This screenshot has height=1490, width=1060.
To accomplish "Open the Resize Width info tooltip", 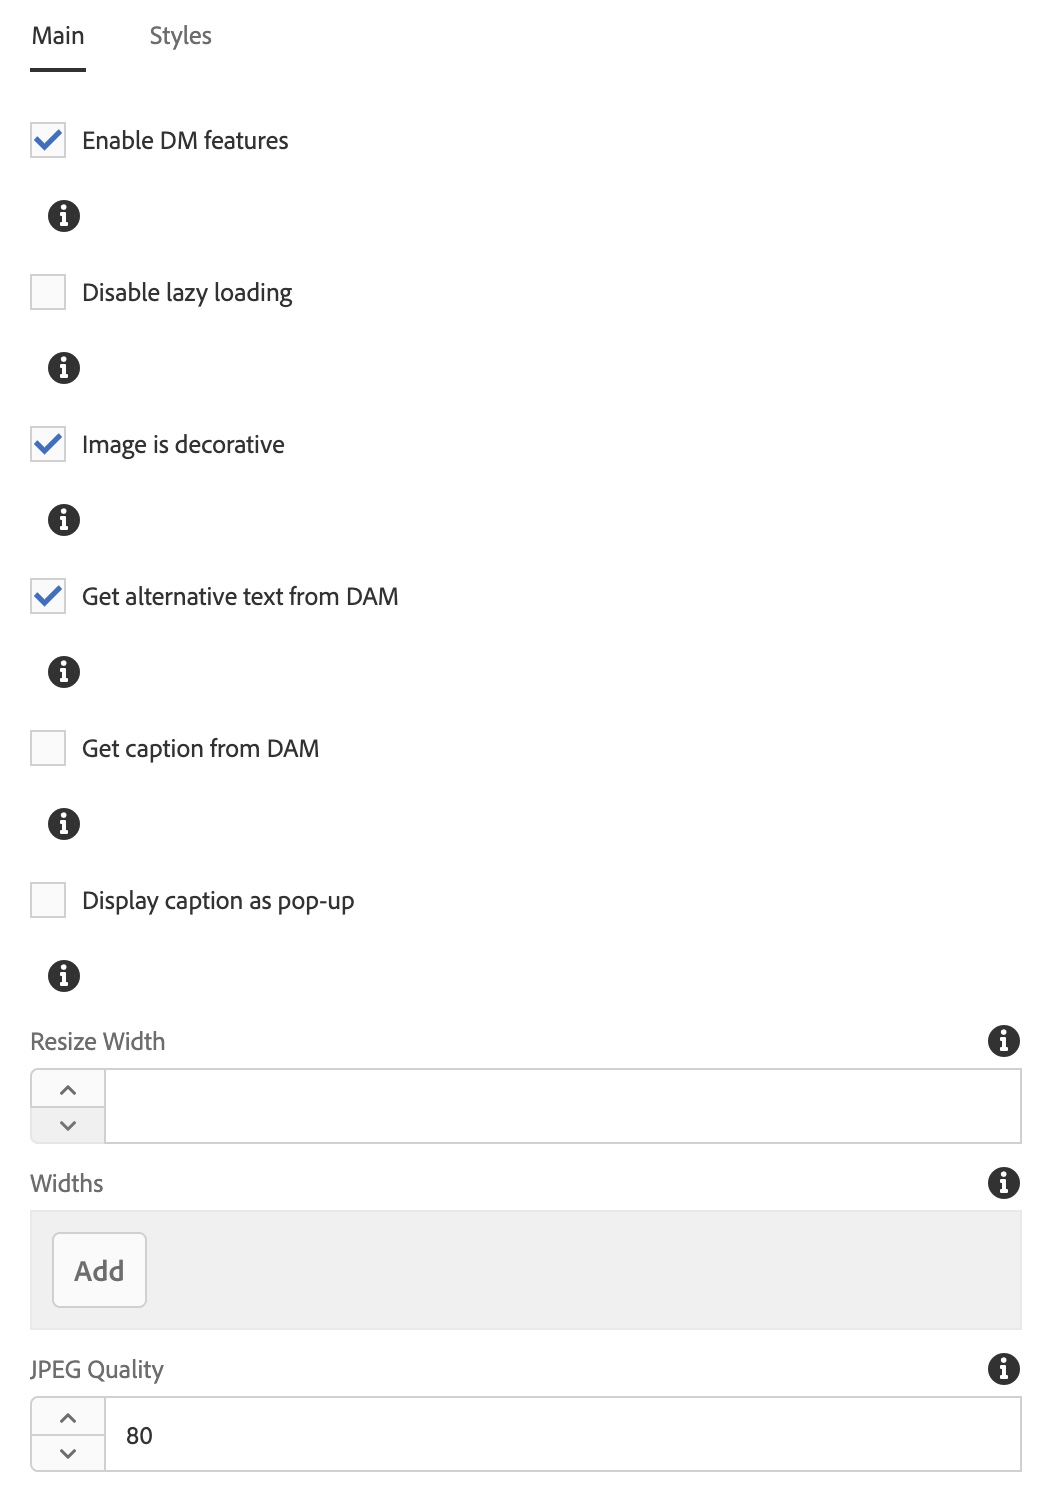I will (1005, 1041).
